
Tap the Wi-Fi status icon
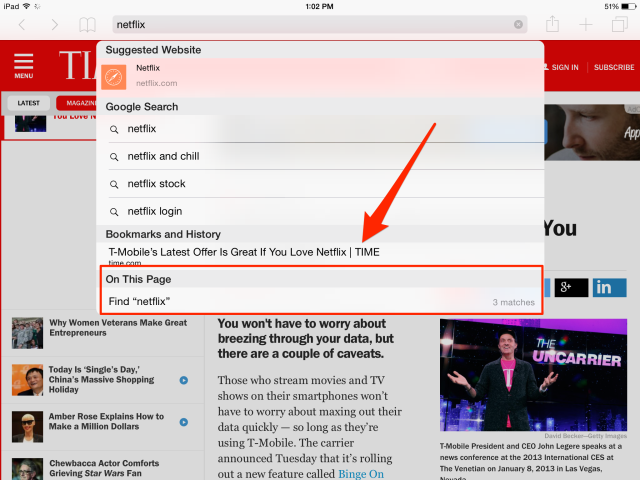click(x=27, y=6)
